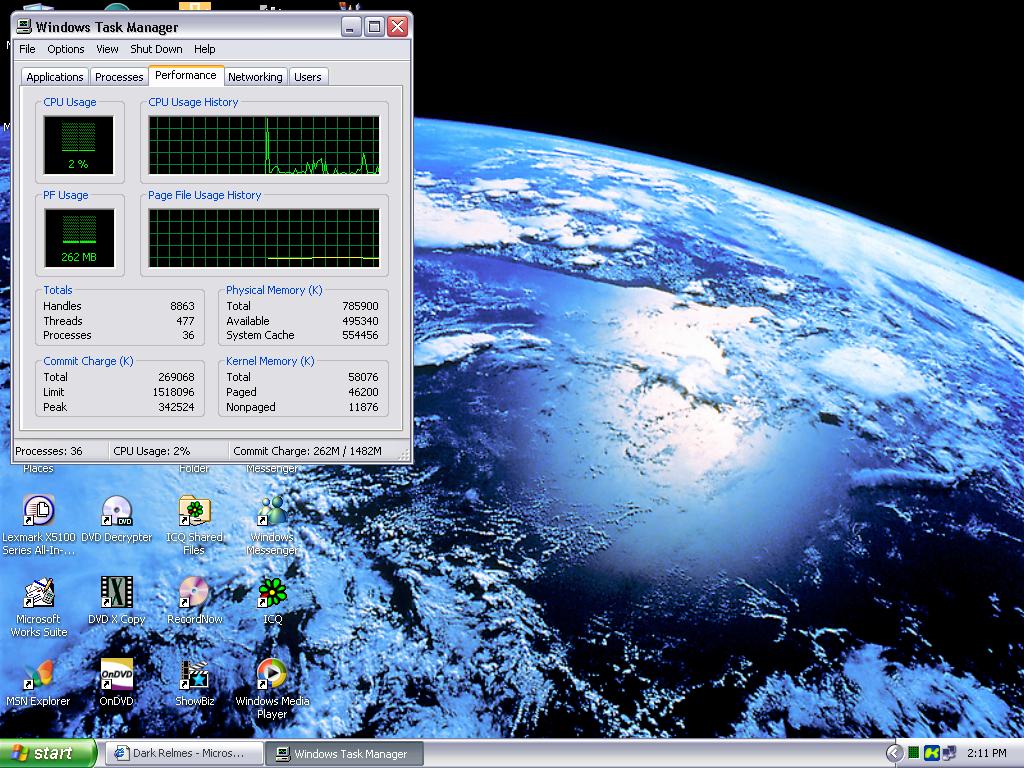Close the Windows Task Manager window
Image resolution: width=1024 pixels, height=768 pixels.
pos(398,27)
